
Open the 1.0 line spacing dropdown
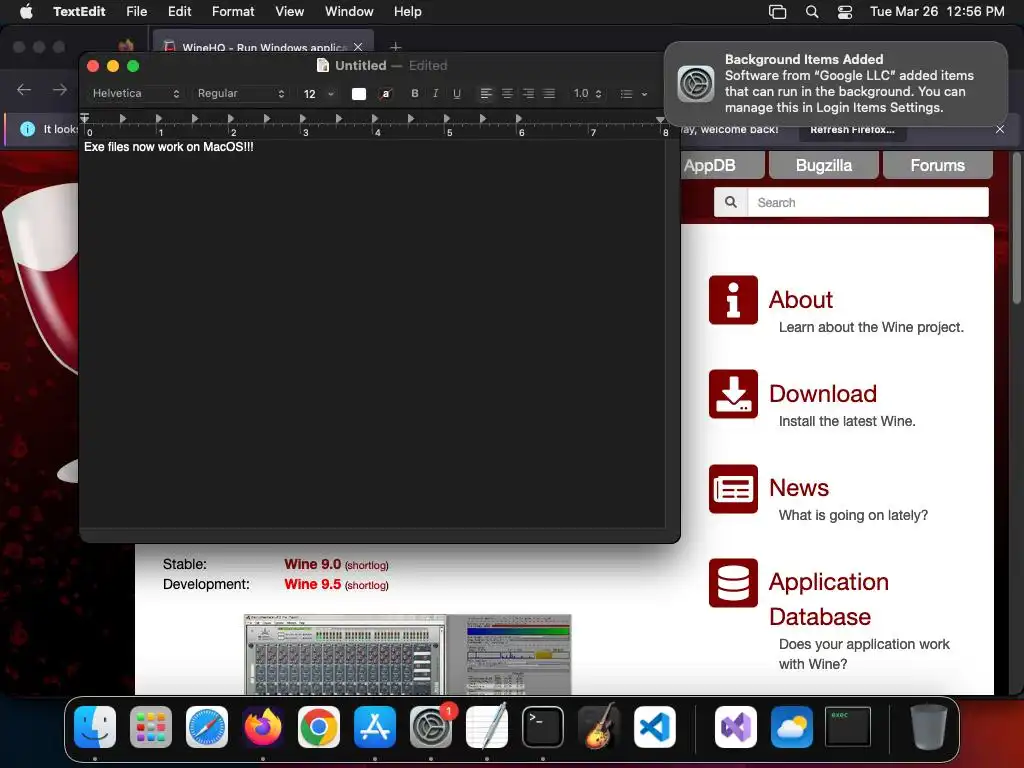[x=587, y=93]
